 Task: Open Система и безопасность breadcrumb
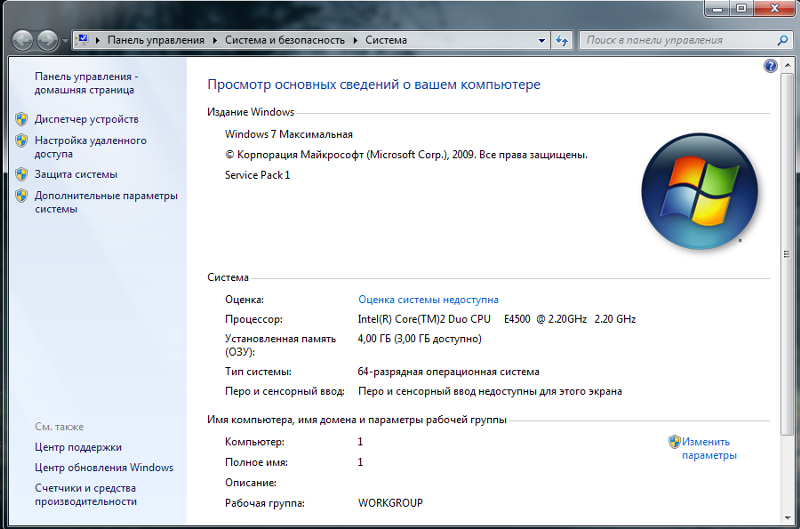point(285,40)
